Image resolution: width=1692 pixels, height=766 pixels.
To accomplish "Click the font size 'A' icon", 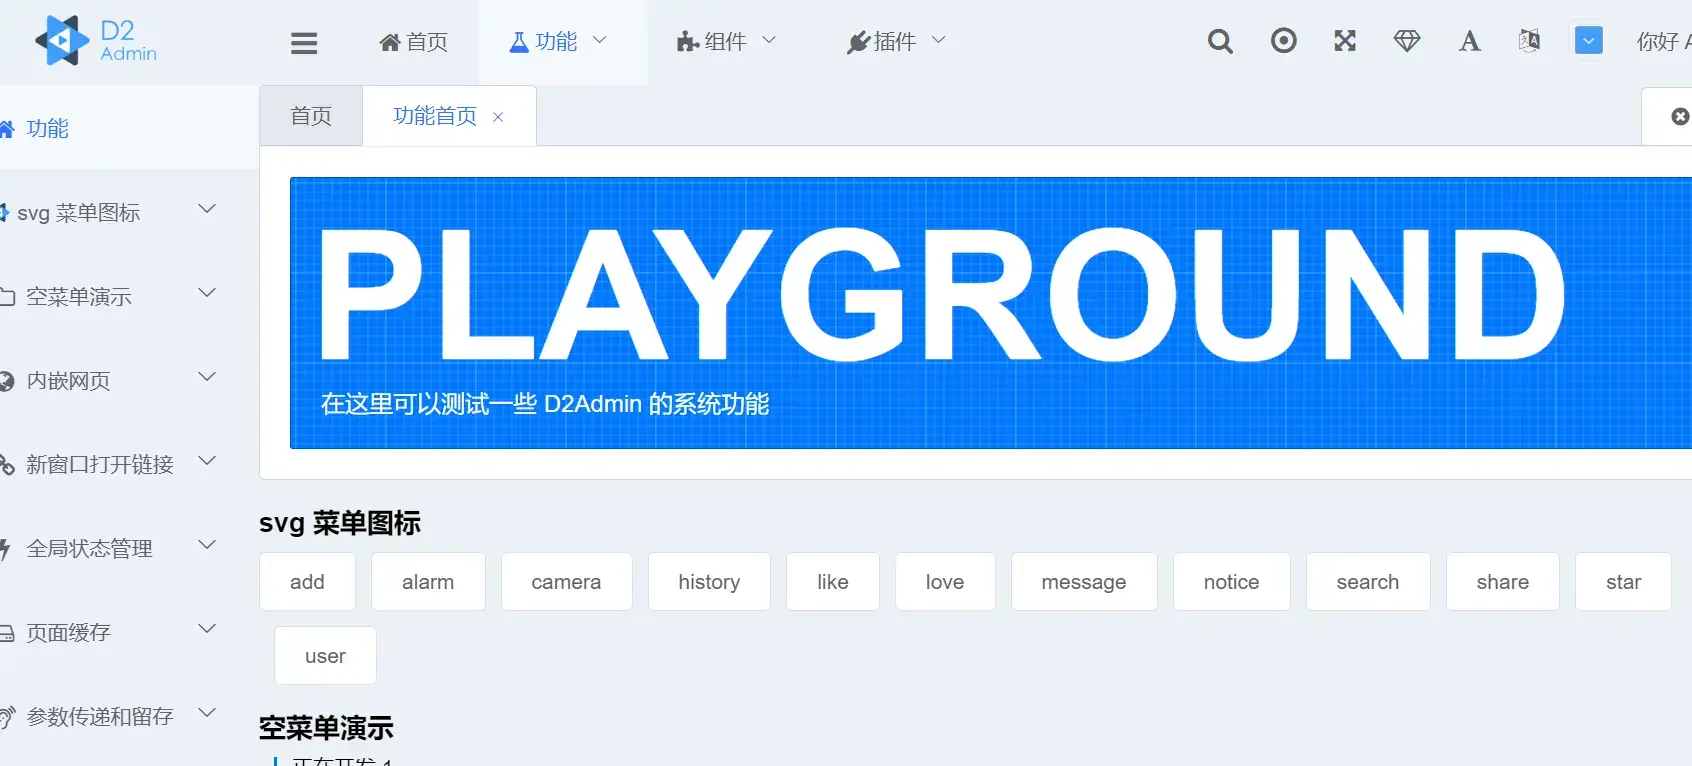I will point(1469,41).
